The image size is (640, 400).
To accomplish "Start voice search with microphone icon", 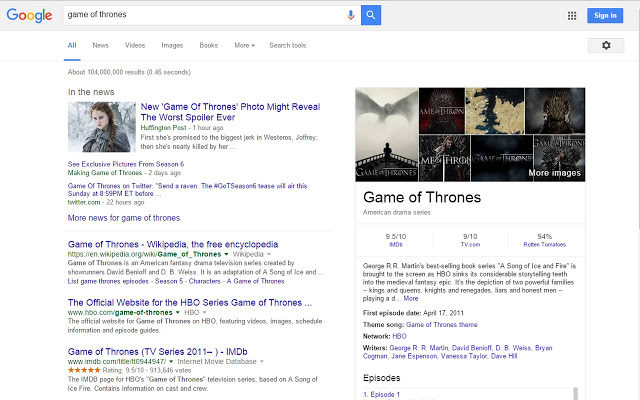I will pos(351,15).
